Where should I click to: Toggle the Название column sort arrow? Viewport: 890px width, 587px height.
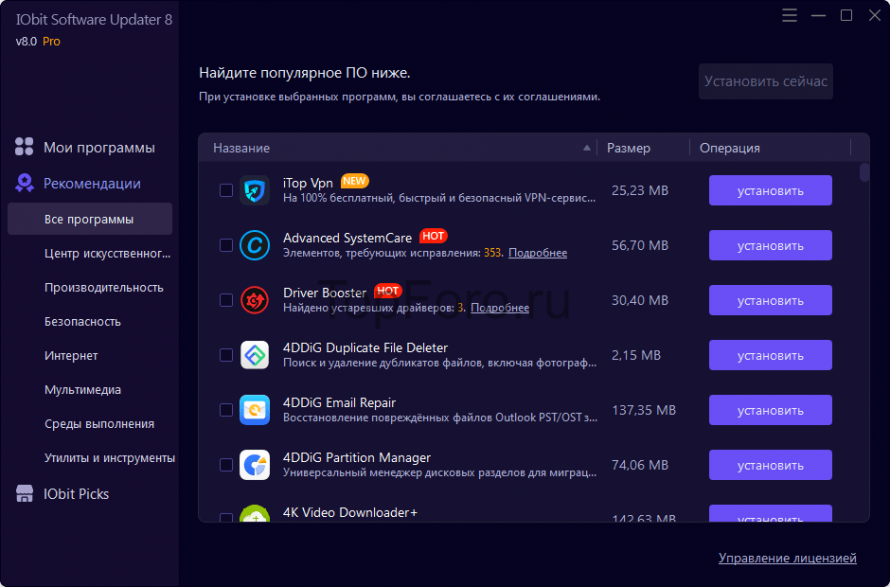(x=586, y=148)
